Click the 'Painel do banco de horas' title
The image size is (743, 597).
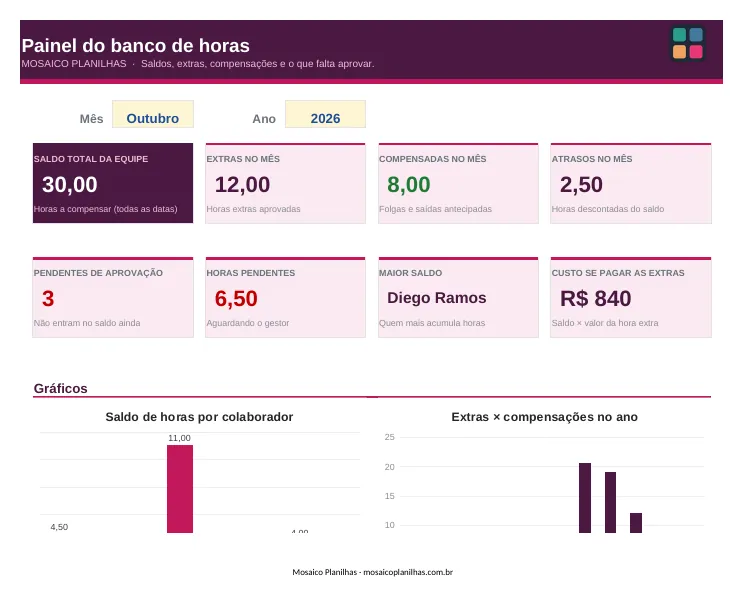coord(136,45)
